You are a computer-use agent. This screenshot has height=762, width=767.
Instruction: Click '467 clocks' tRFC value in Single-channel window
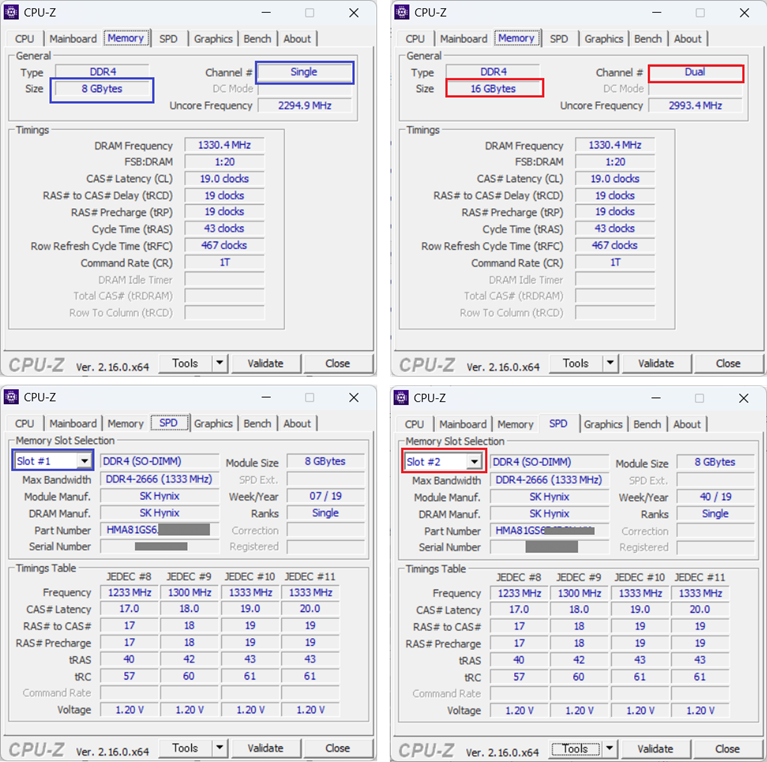(x=224, y=245)
